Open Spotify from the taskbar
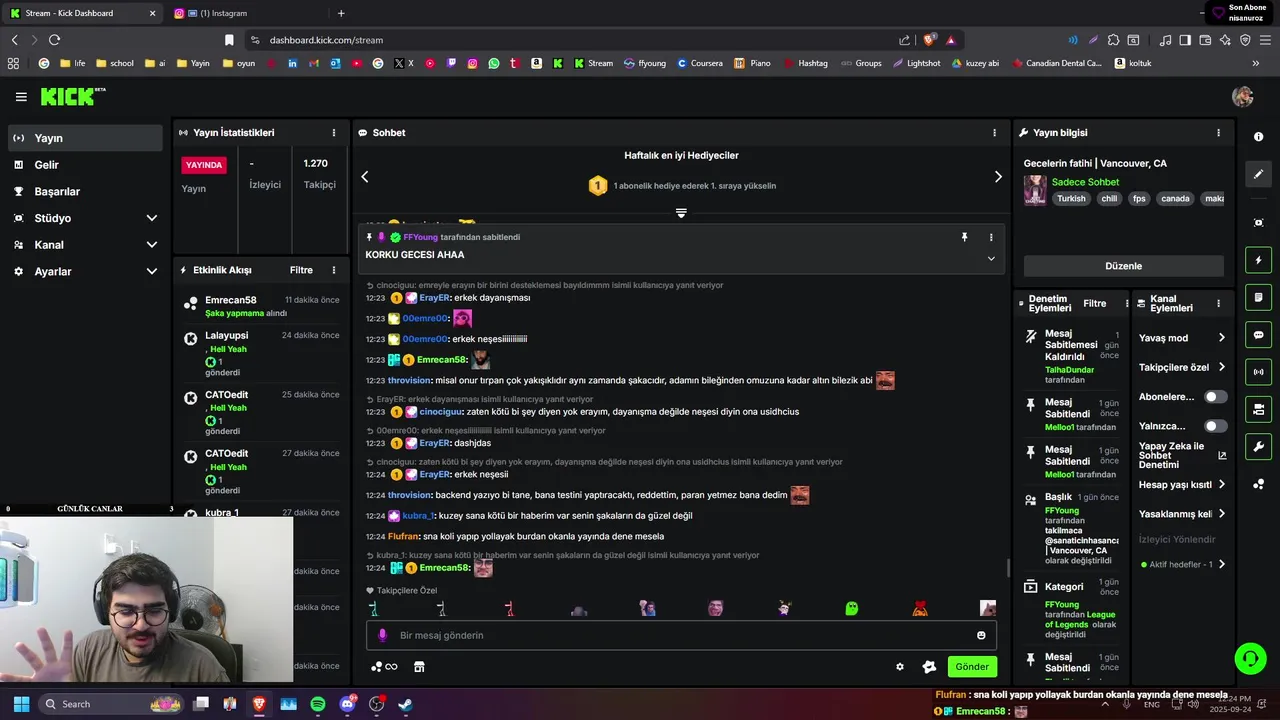The height and width of the screenshot is (720, 1280). [x=318, y=704]
